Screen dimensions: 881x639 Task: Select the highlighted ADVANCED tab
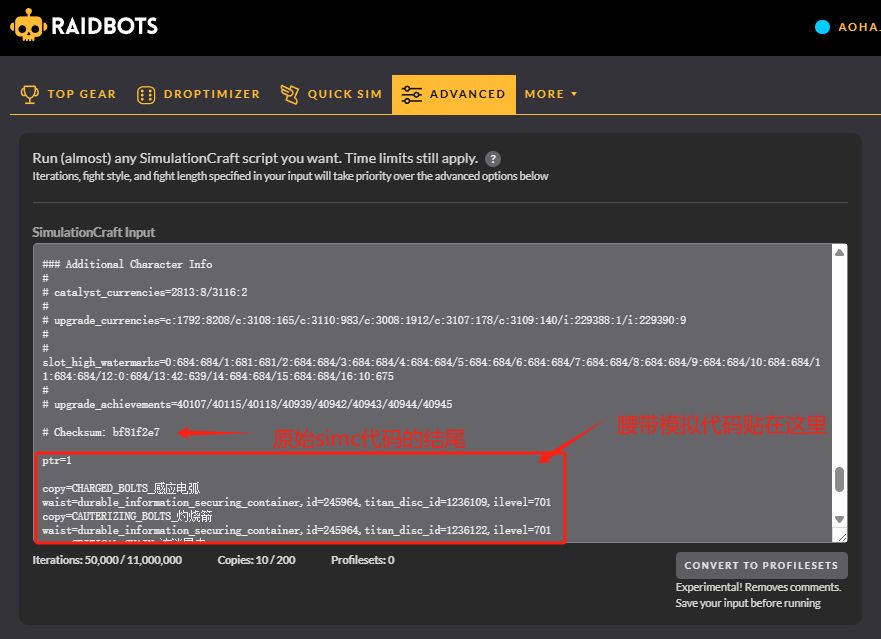(x=453, y=93)
